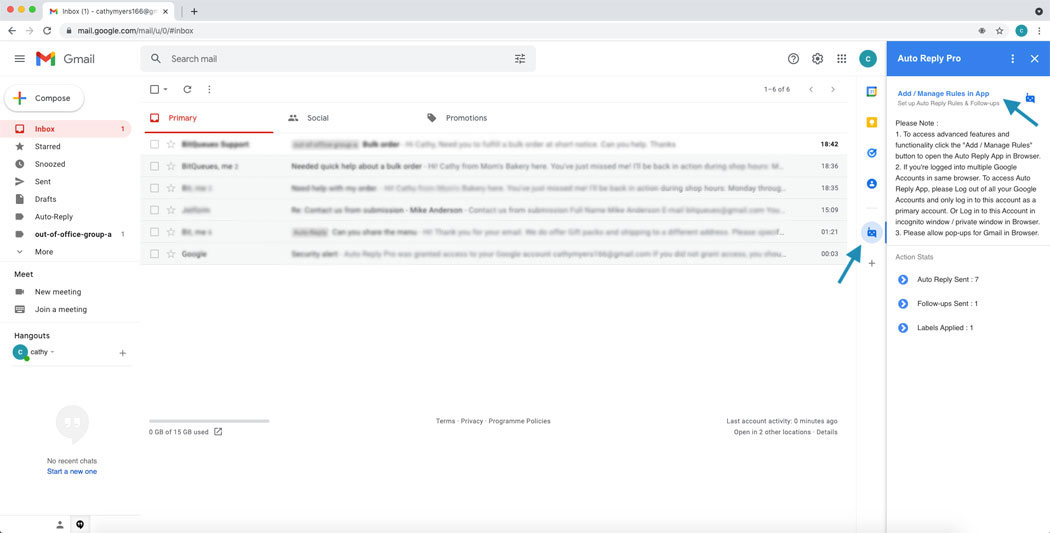Open the Auto Reply Pro add-on icon in side panel
This screenshot has width=1050, height=533.
871,232
